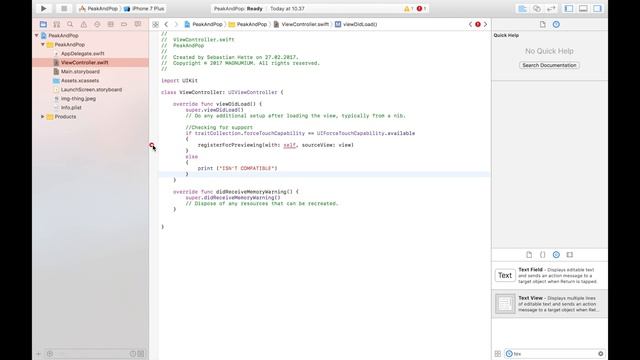Open the PeakAndPop scheme selector
Screen dimensions: 640x360
tap(98, 9)
